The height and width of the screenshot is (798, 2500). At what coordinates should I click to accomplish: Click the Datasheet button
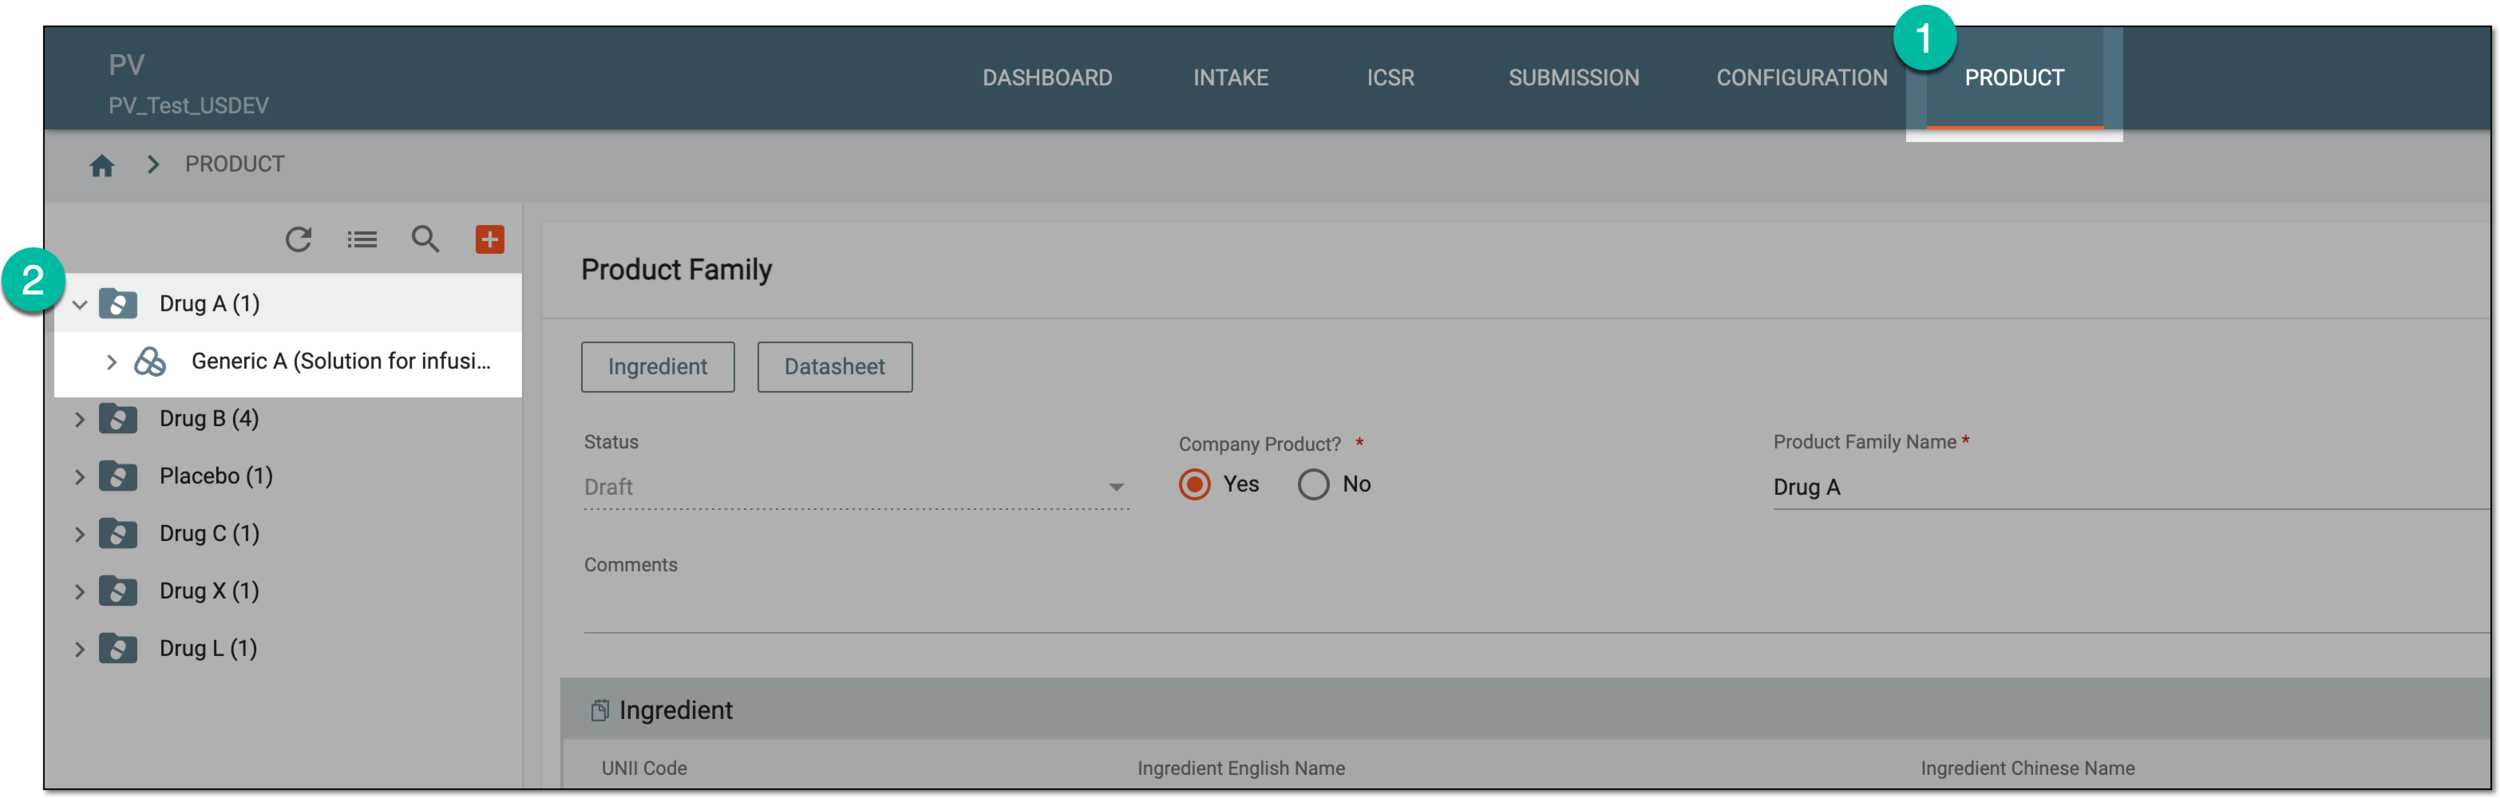point(835,367)
